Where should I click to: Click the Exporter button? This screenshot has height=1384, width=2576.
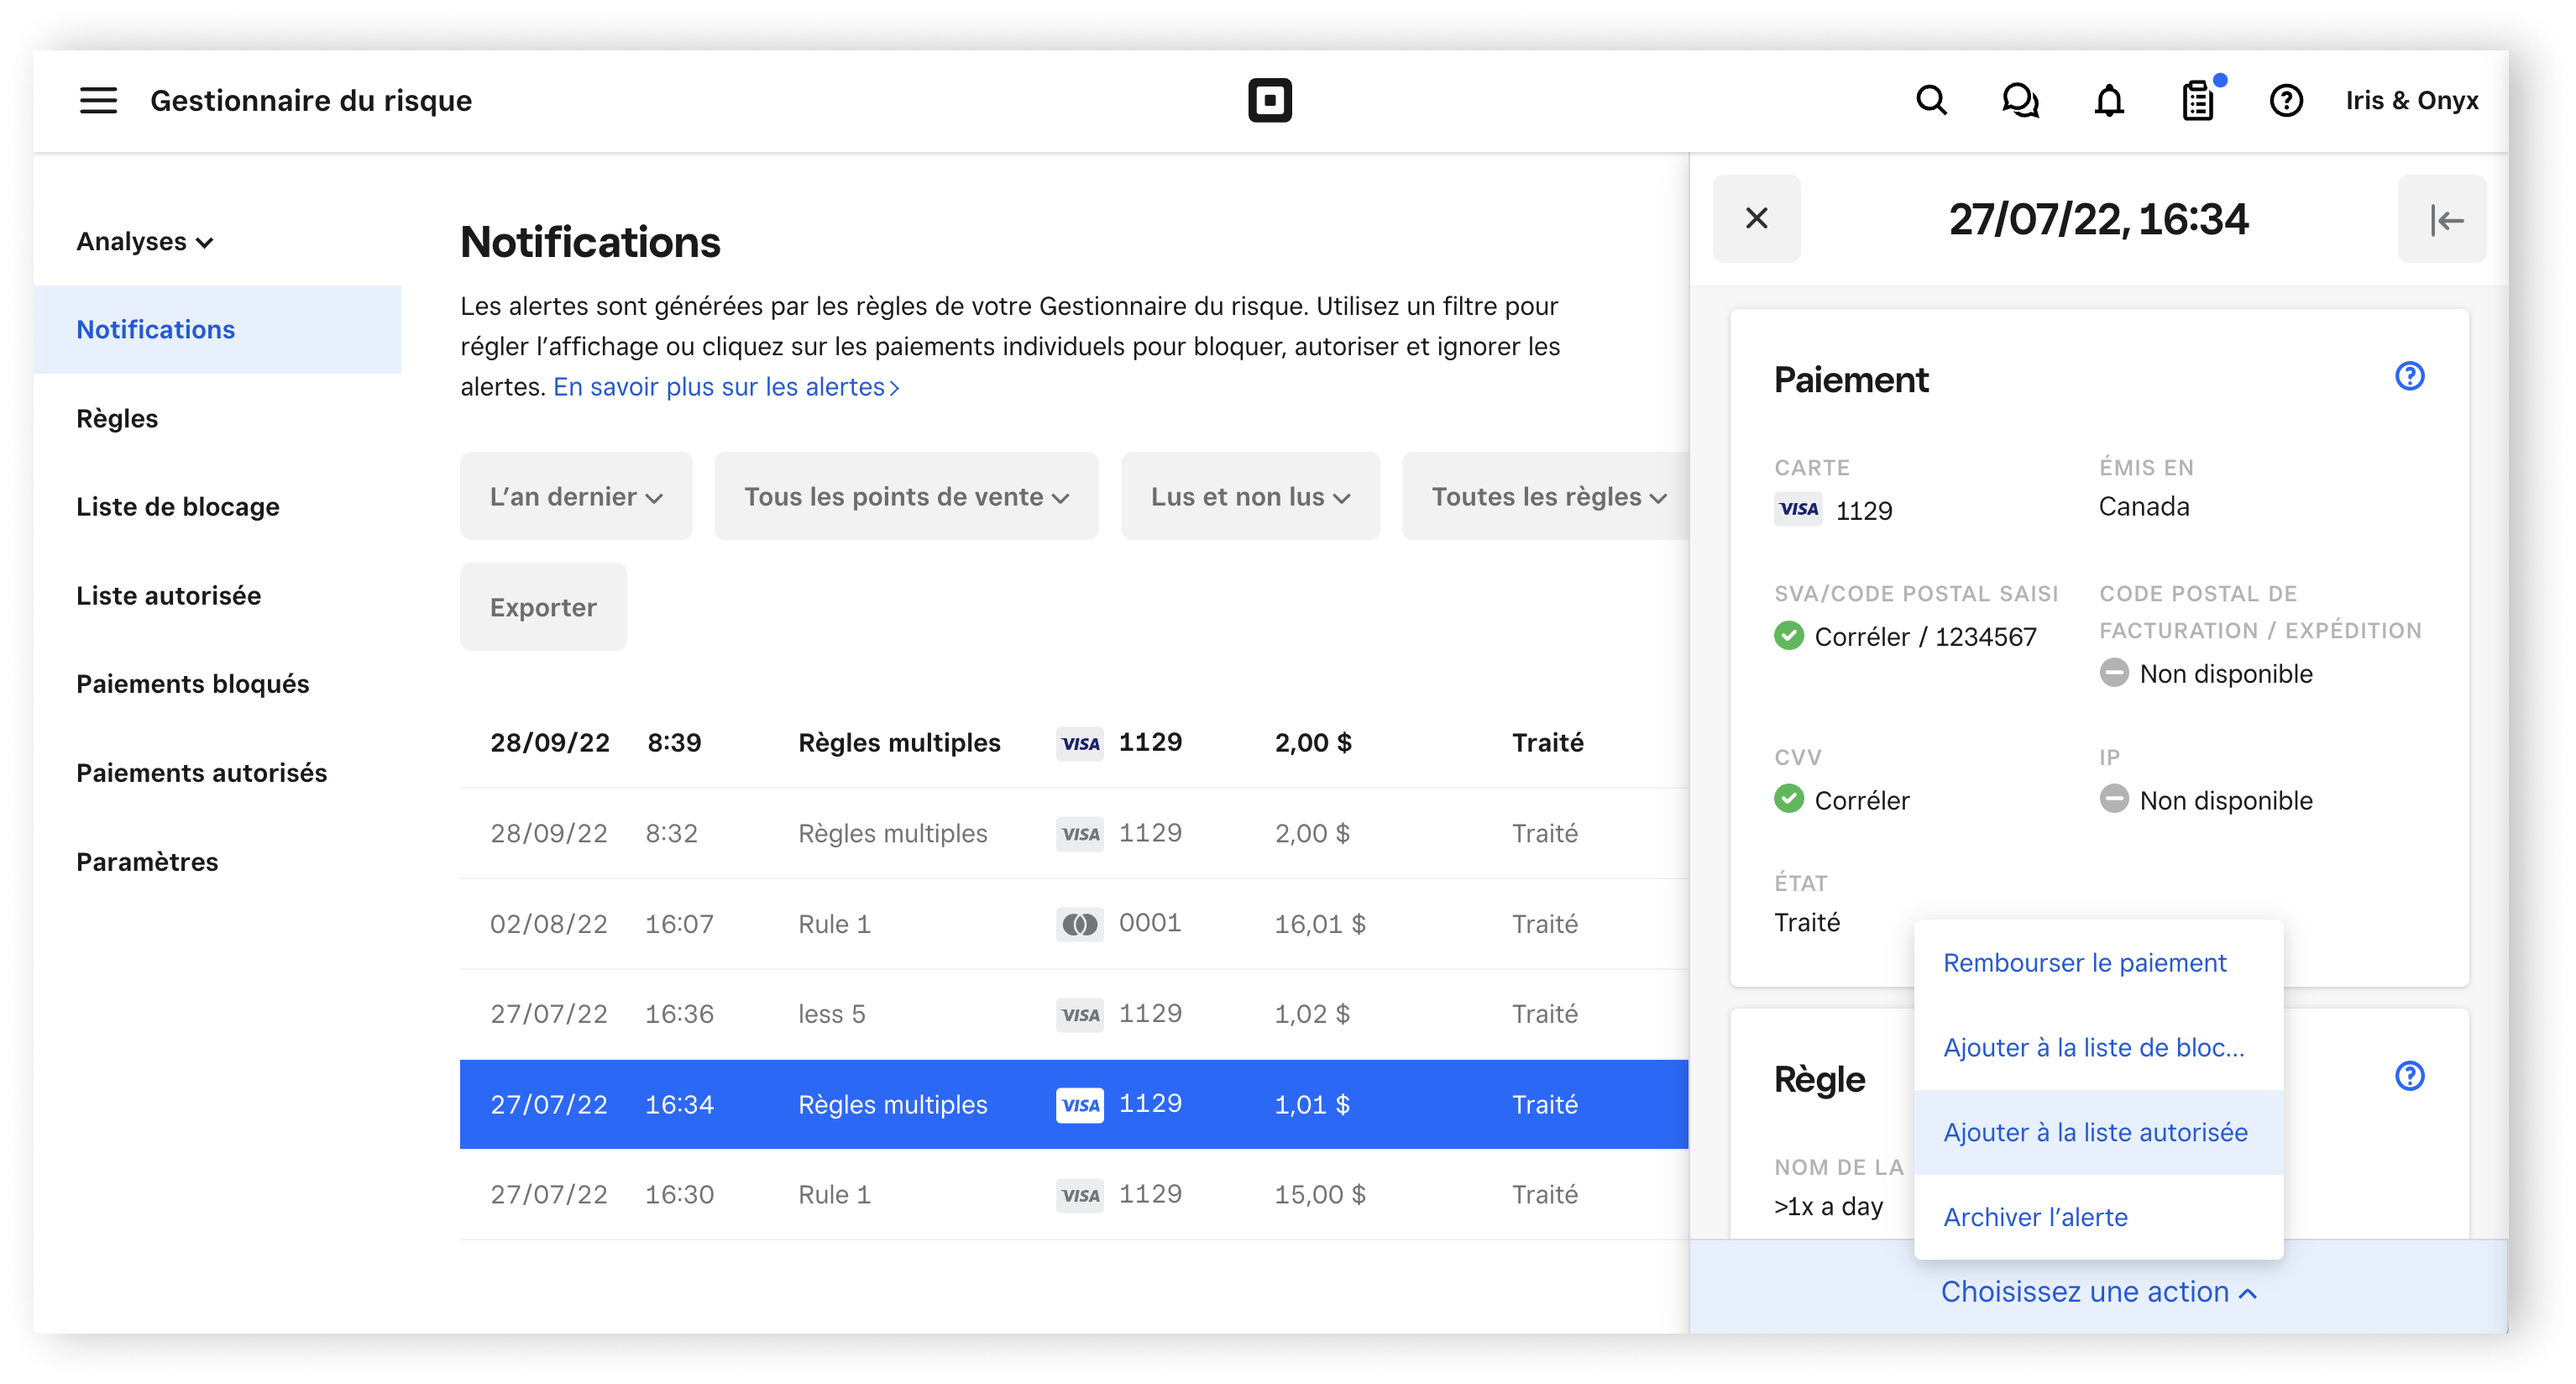pos(543,609)
